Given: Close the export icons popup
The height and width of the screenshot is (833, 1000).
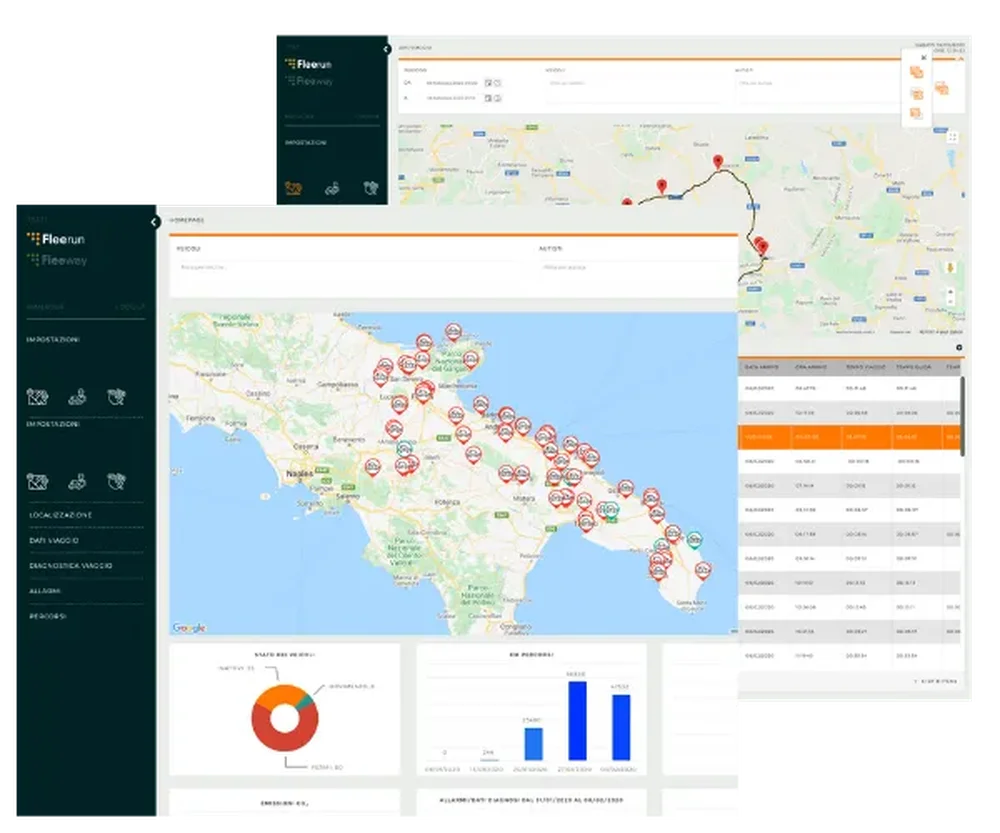Looking at the screenshot, I should (x=923, y=57).
